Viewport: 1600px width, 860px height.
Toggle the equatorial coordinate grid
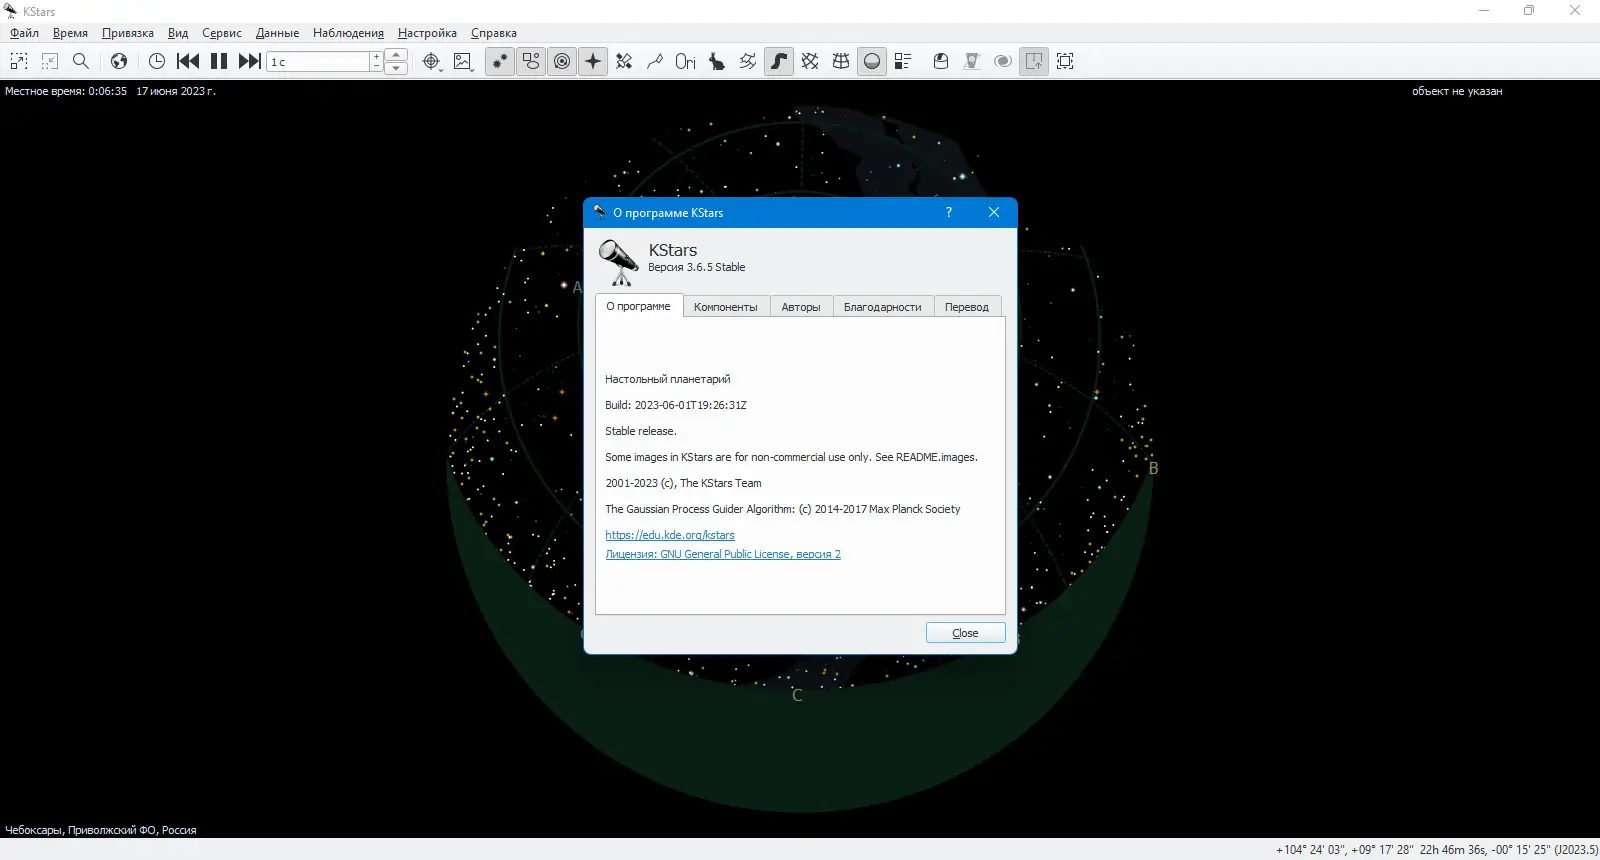tap(810, 61)
